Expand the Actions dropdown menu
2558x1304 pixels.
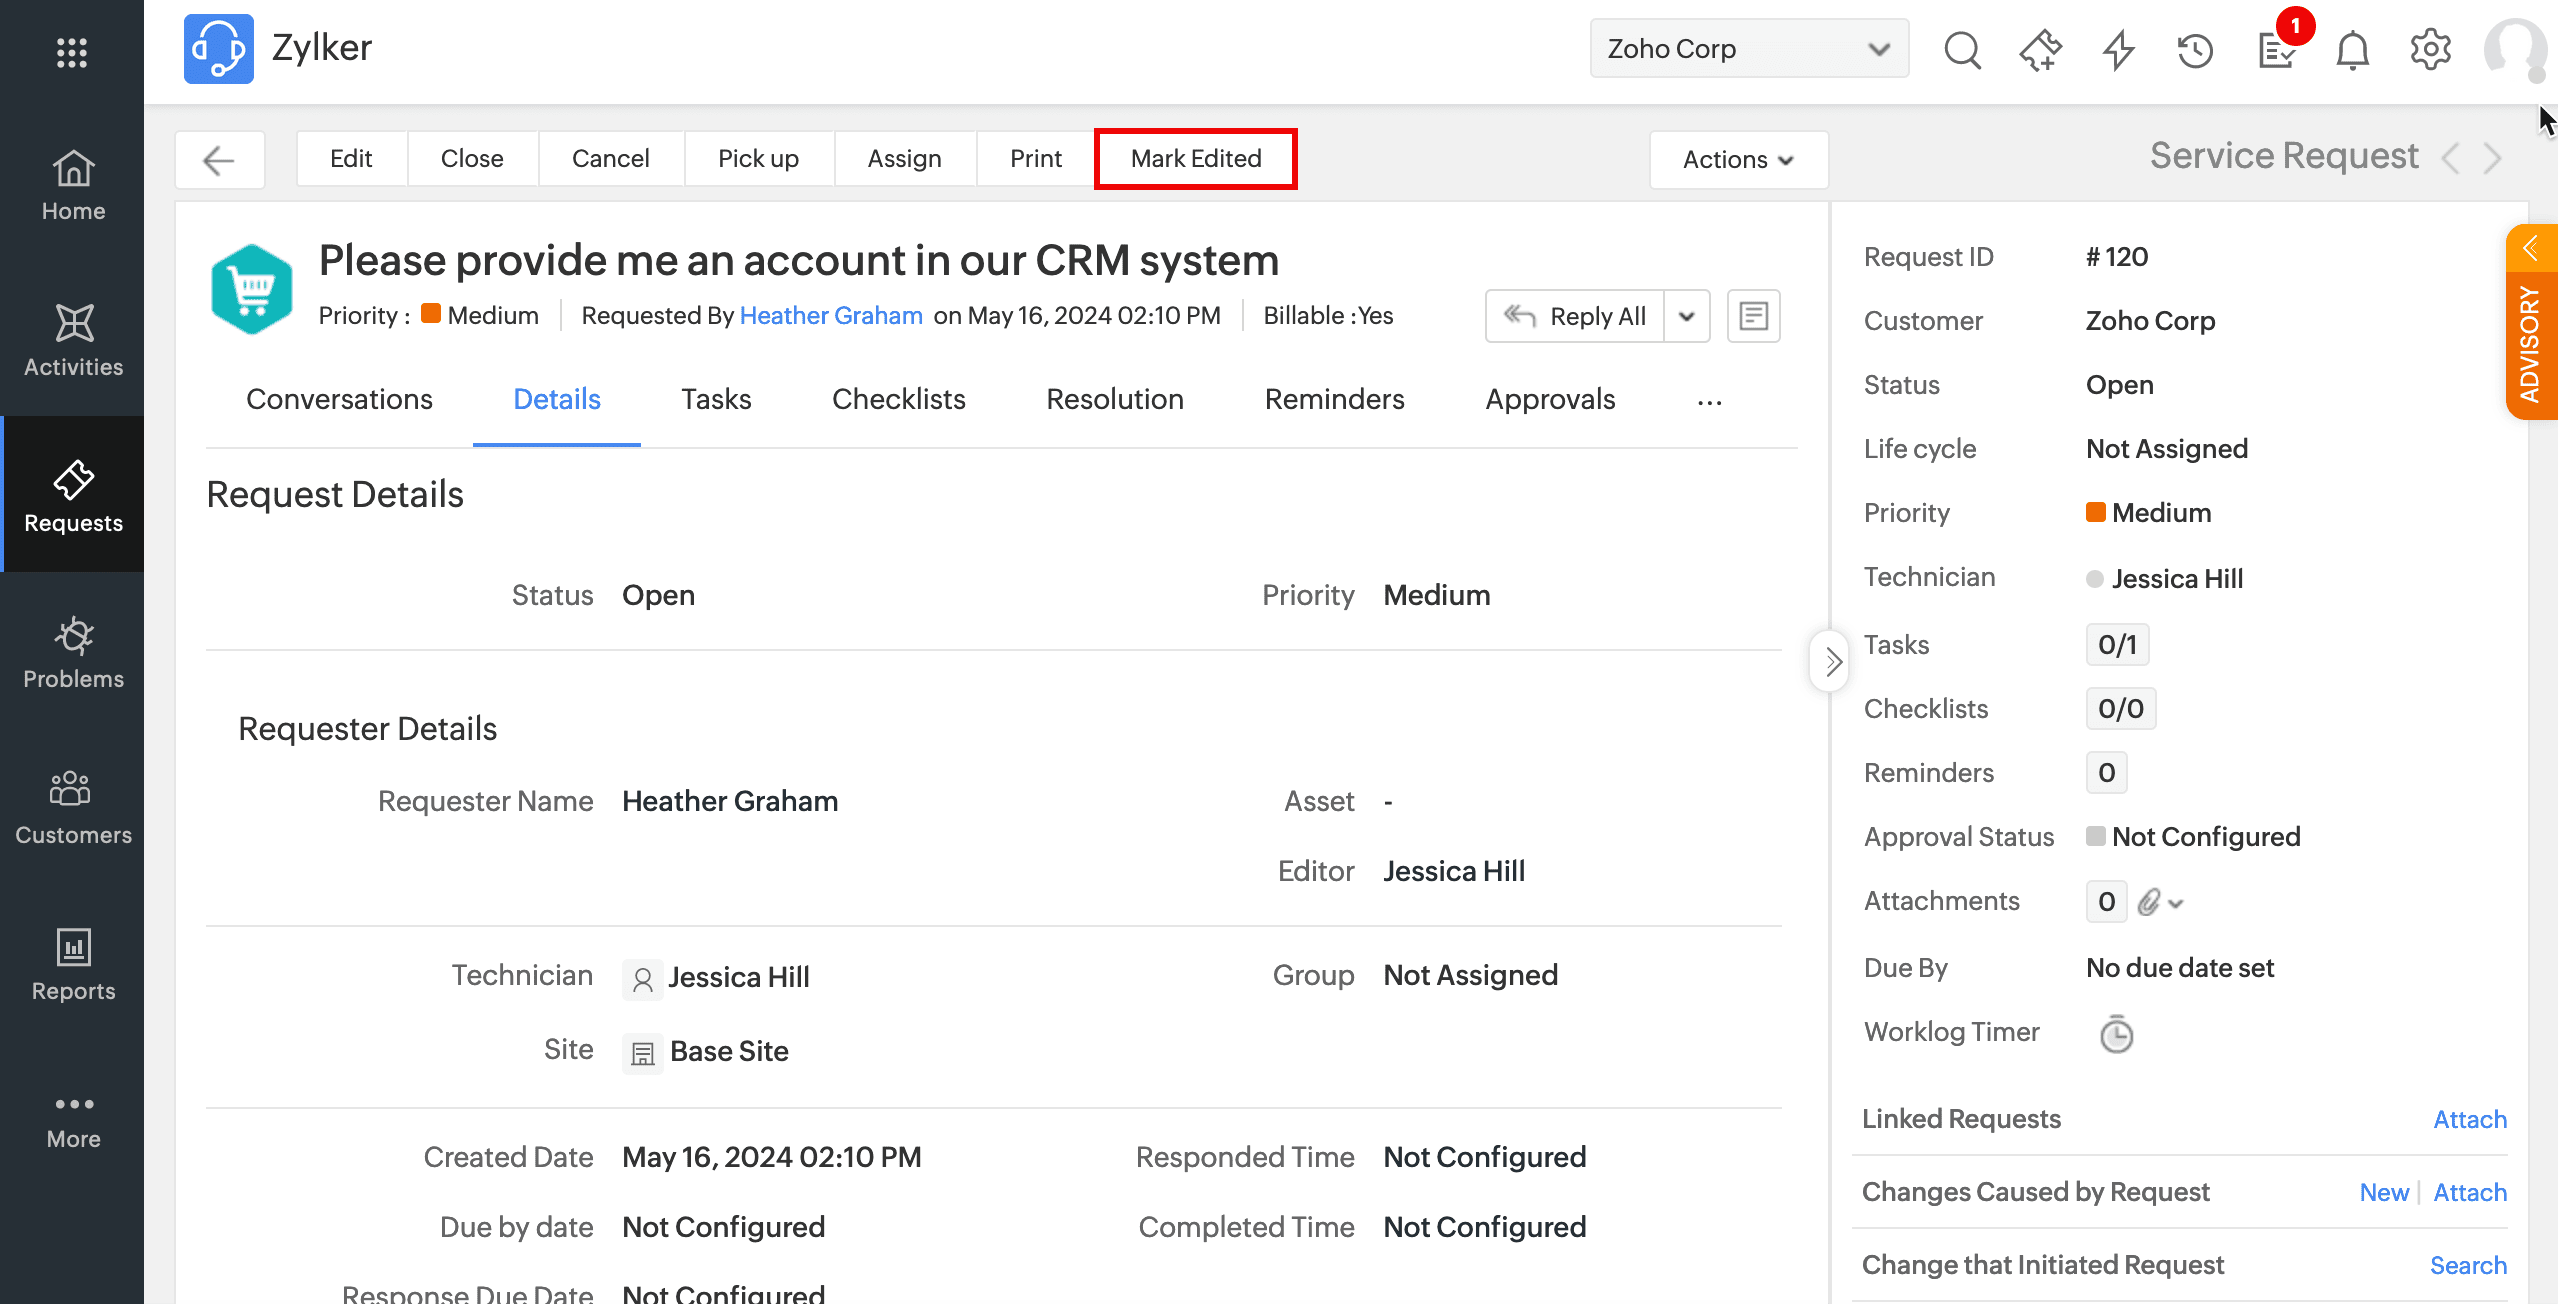pyautogui.click(x=1738, y=159)
